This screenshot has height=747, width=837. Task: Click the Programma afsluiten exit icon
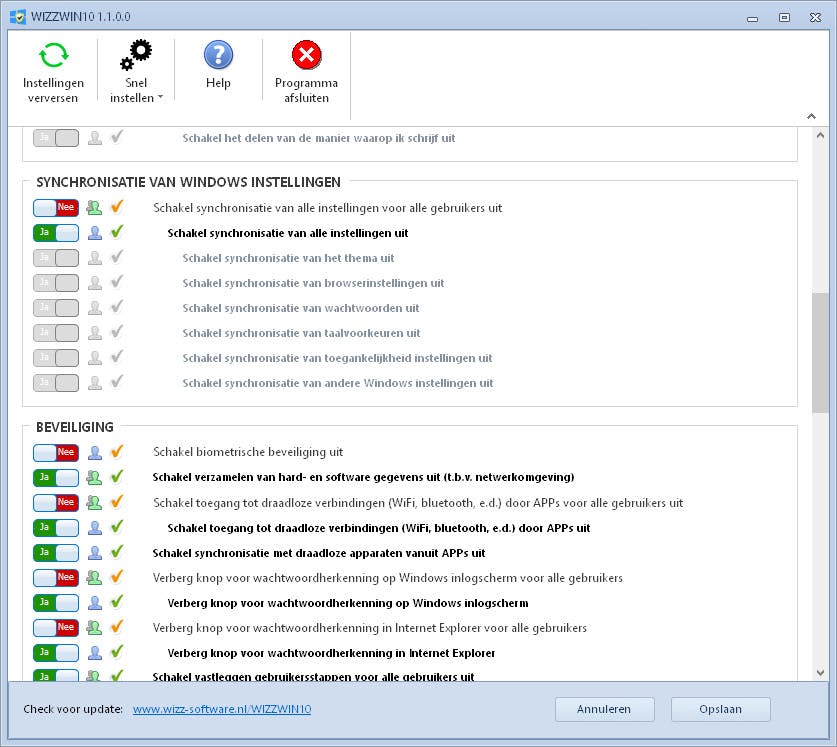[306, 55]
